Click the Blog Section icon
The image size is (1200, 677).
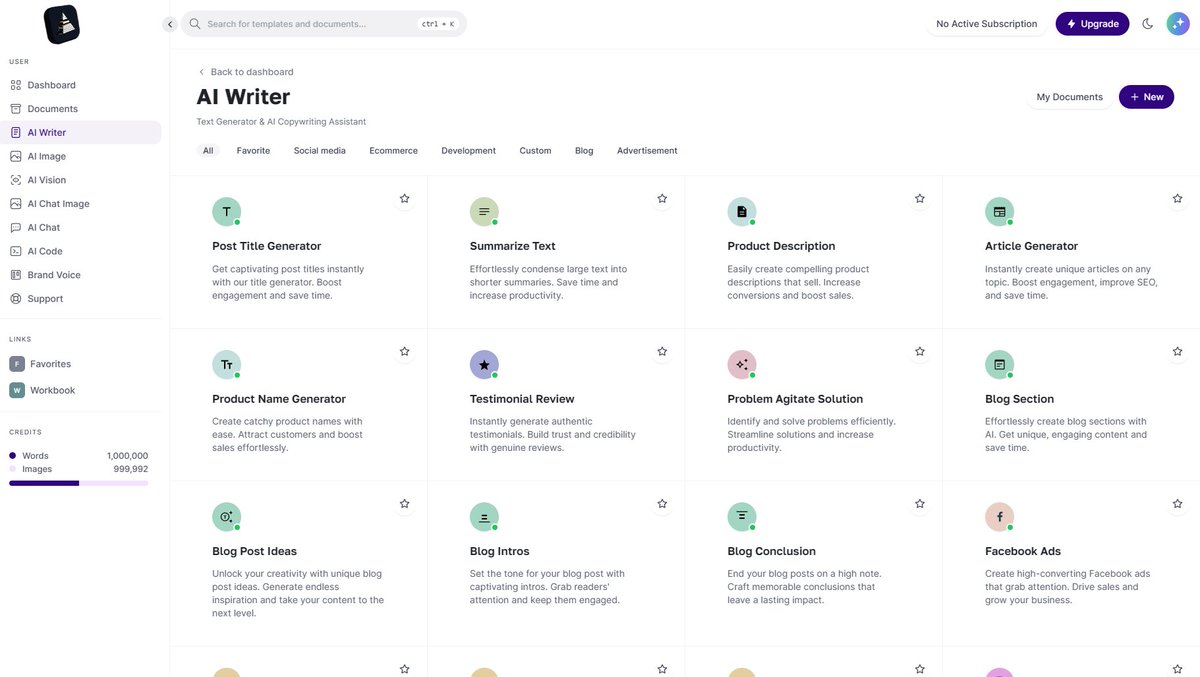coord(999,365)
